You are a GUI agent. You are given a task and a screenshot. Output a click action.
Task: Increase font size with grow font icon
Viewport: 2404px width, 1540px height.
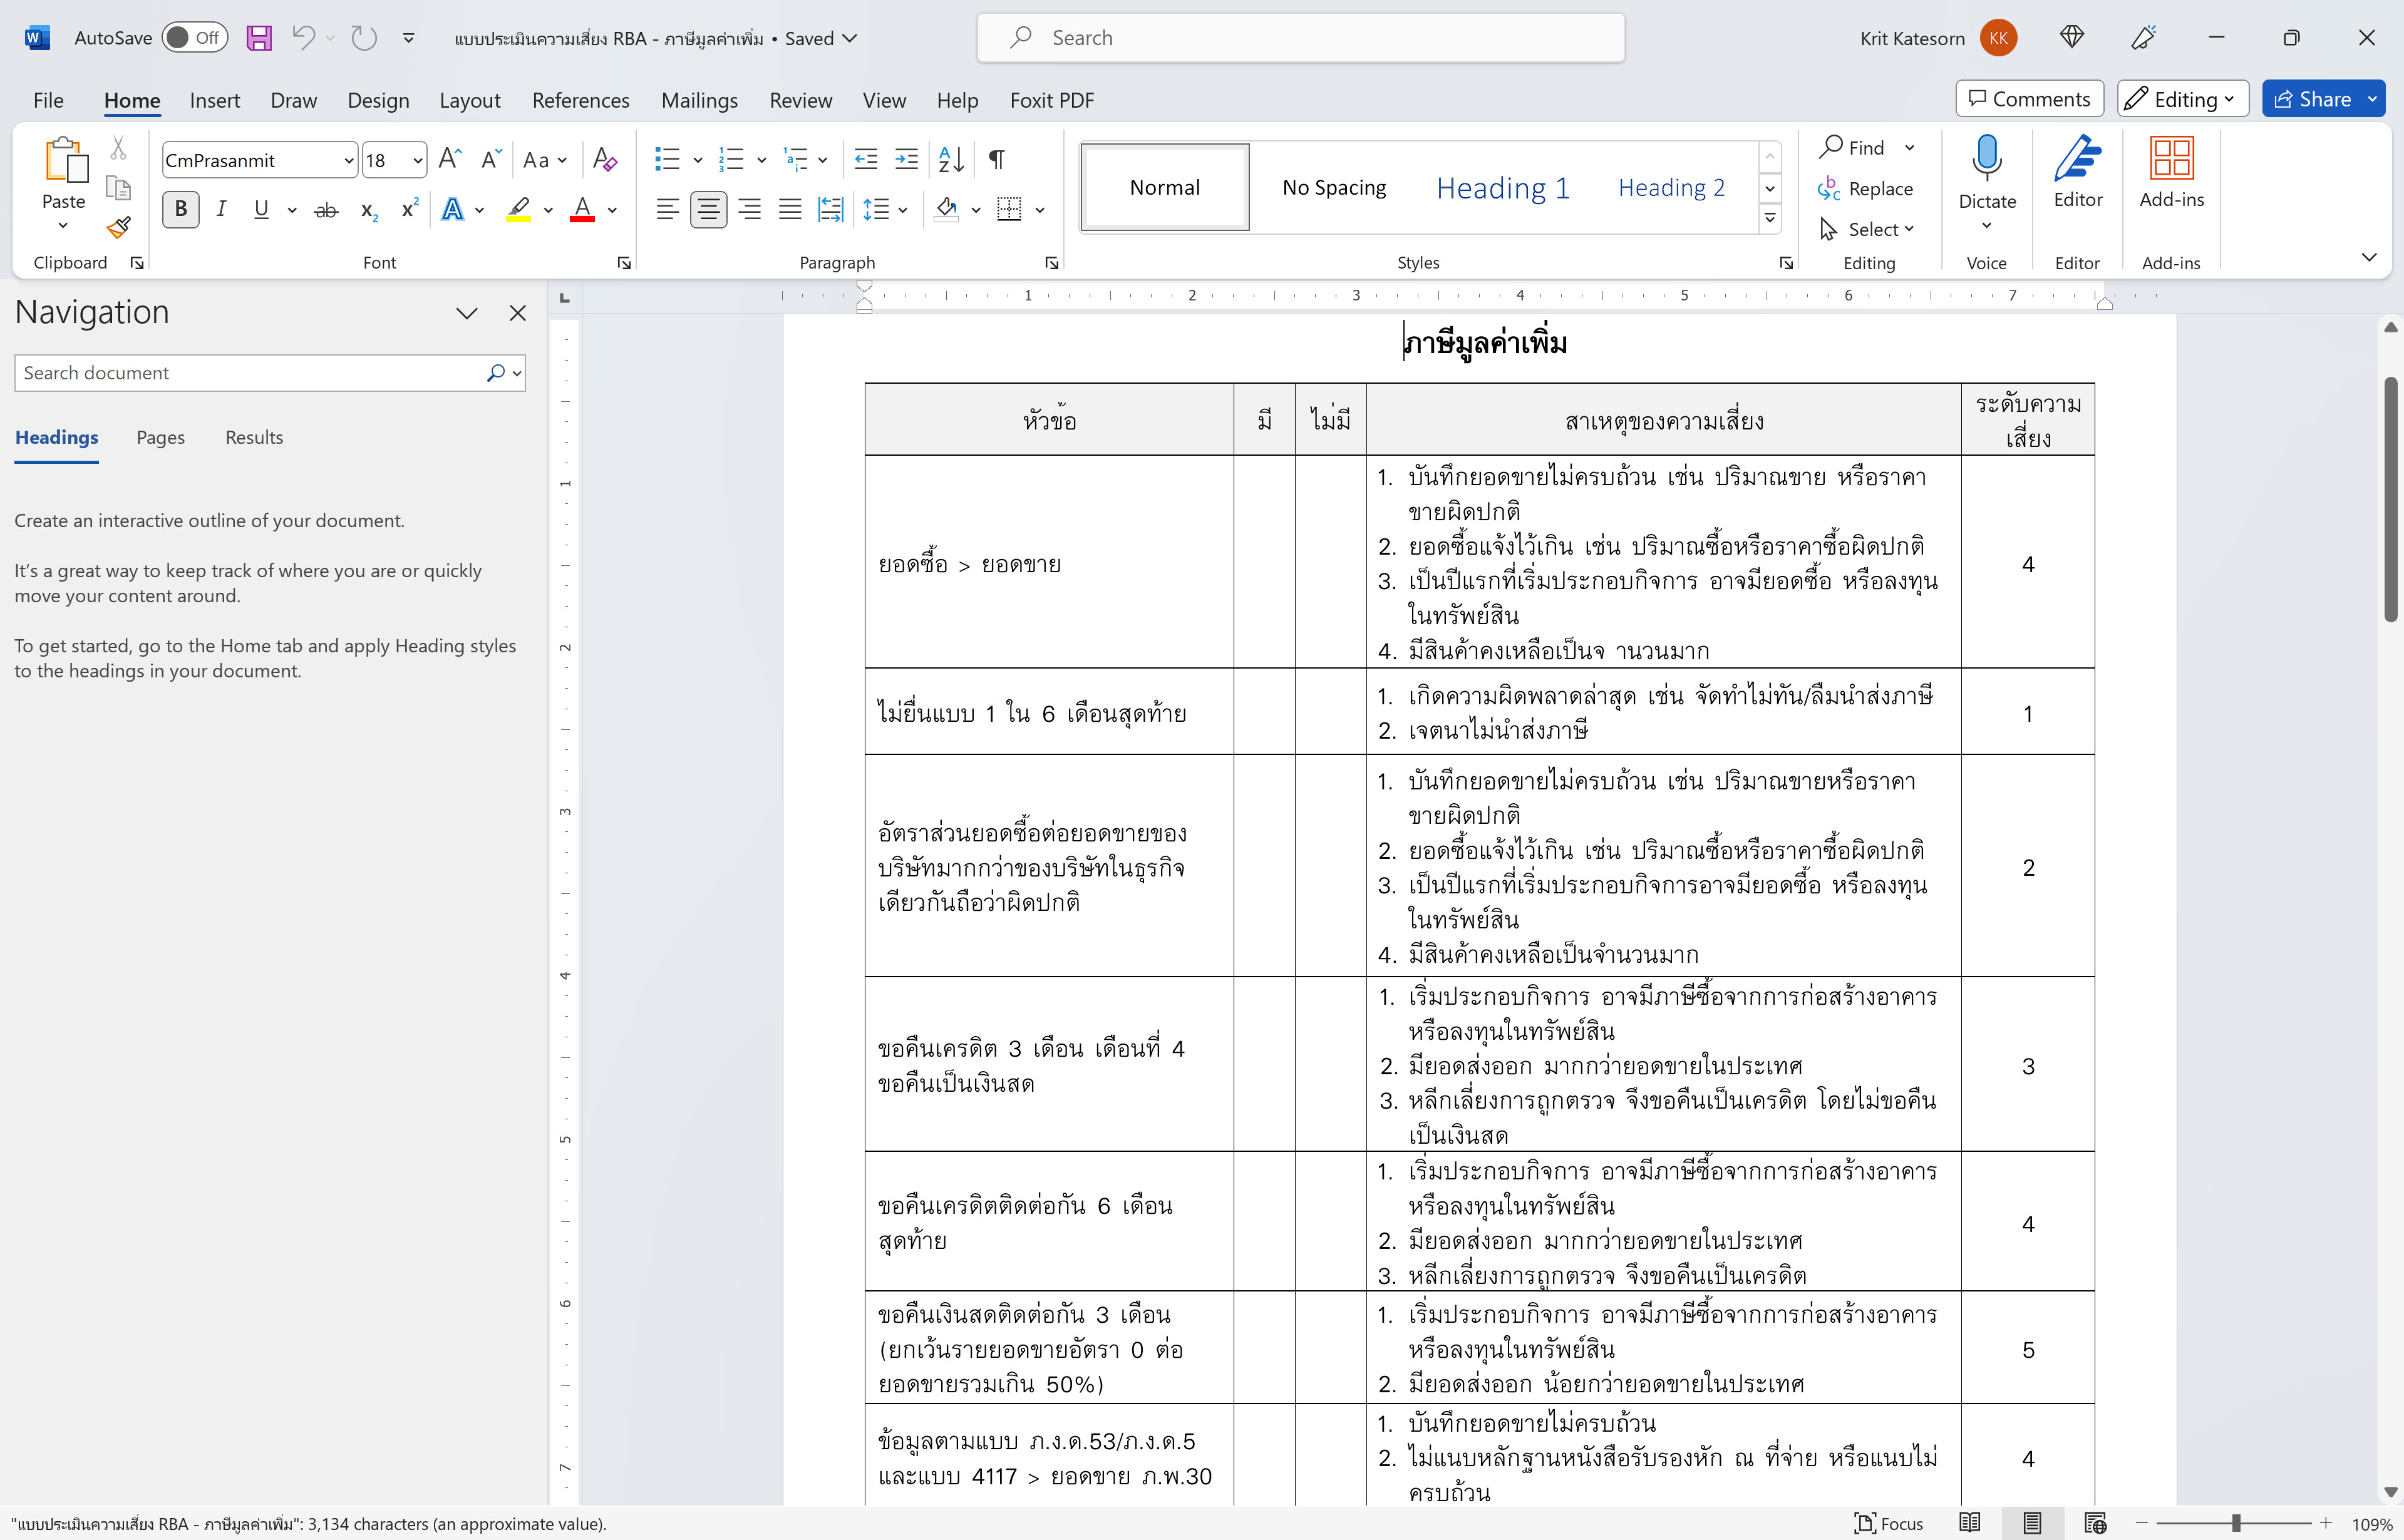(450, 159)
